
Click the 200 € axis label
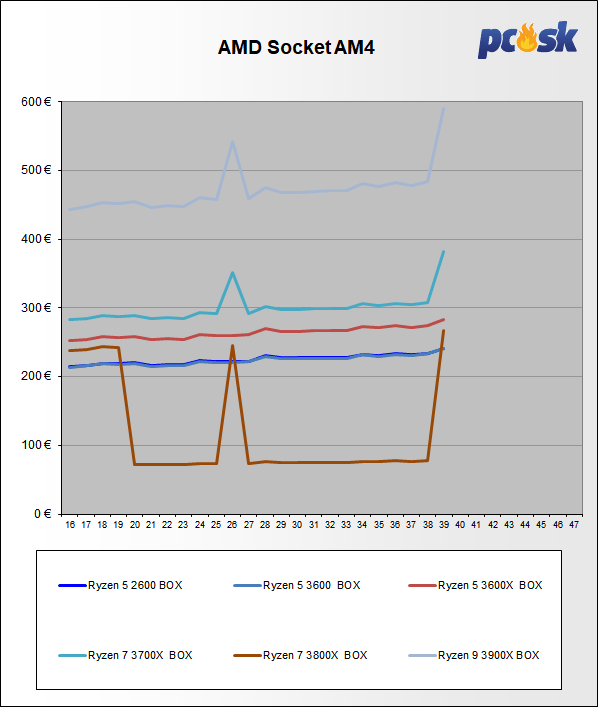point(36,376)
